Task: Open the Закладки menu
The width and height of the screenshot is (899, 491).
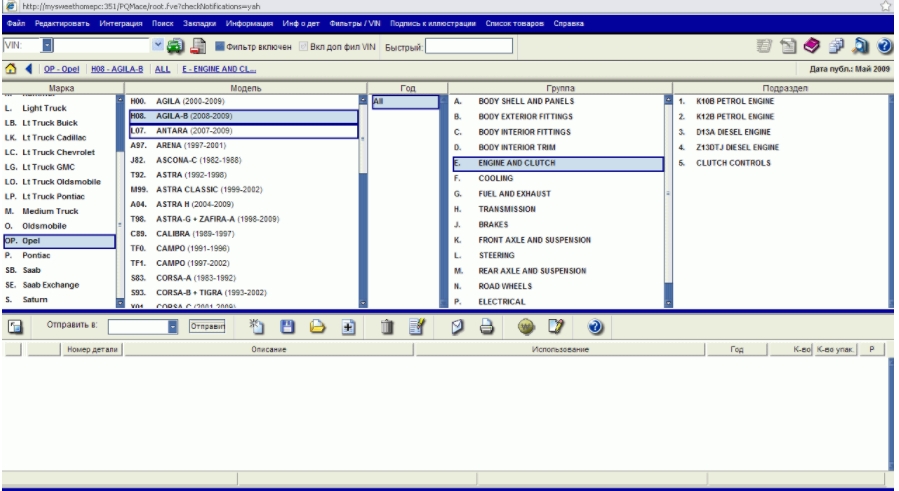Action: (x=200, y=24)
